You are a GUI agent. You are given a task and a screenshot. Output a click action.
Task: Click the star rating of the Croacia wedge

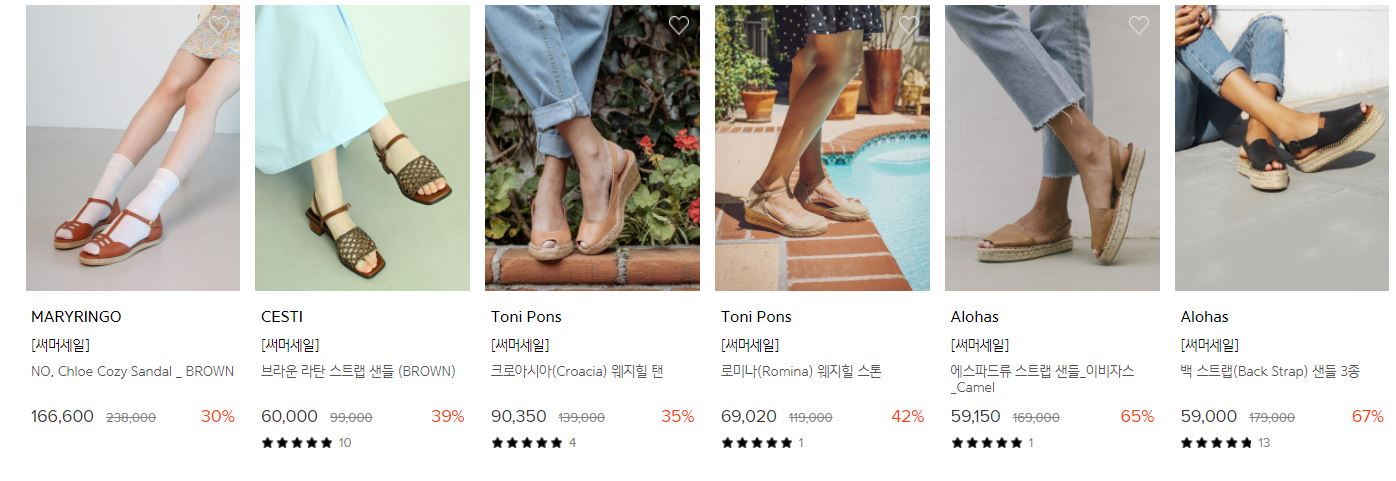(527, 443)
